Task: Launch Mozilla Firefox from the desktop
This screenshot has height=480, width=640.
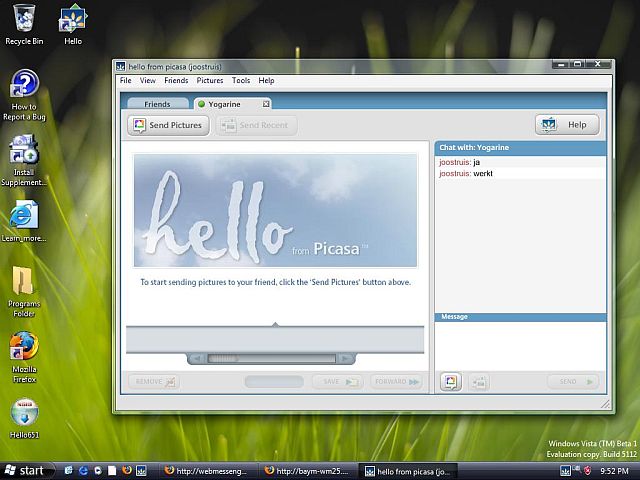Action: pyautogui.click(x=24, y=357)
